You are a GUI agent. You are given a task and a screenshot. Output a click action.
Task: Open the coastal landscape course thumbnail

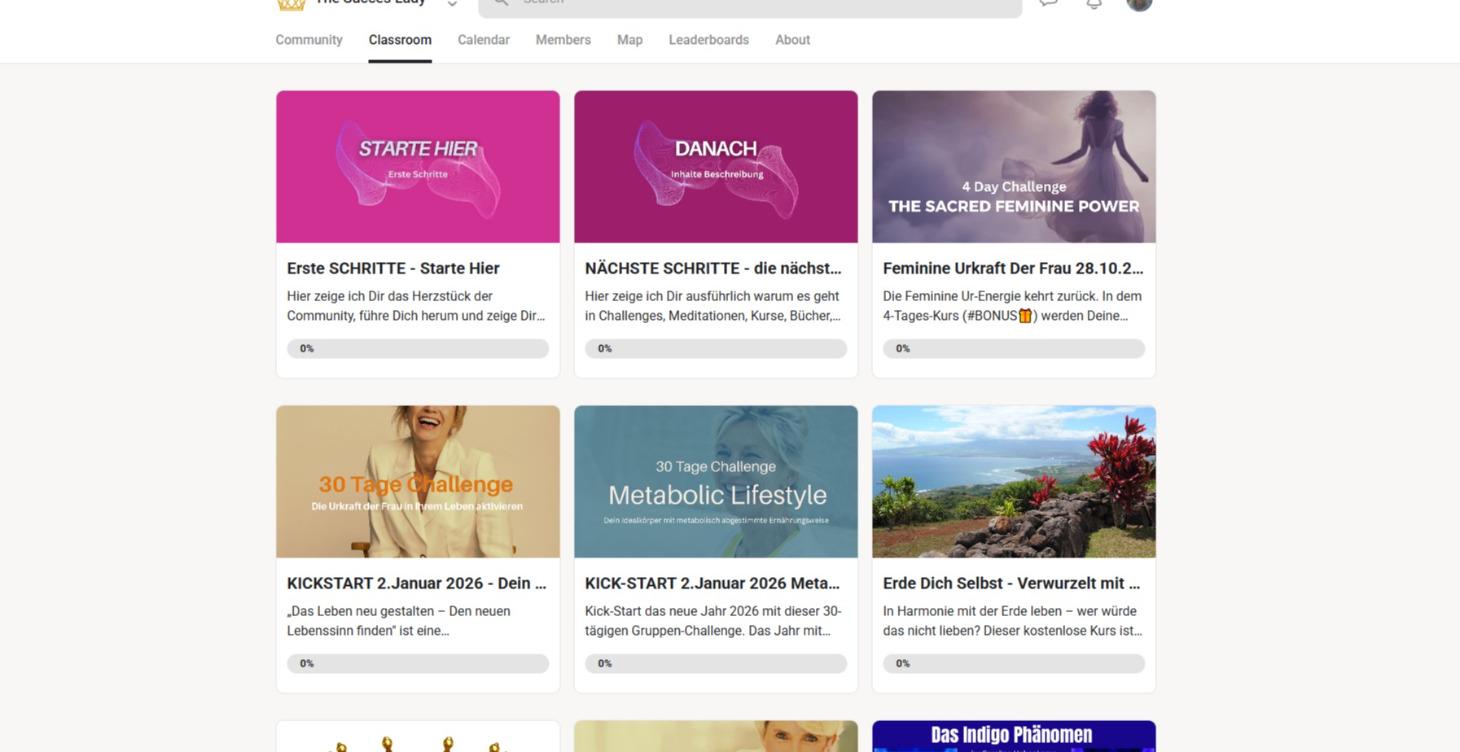click(x=1014, y=482)
